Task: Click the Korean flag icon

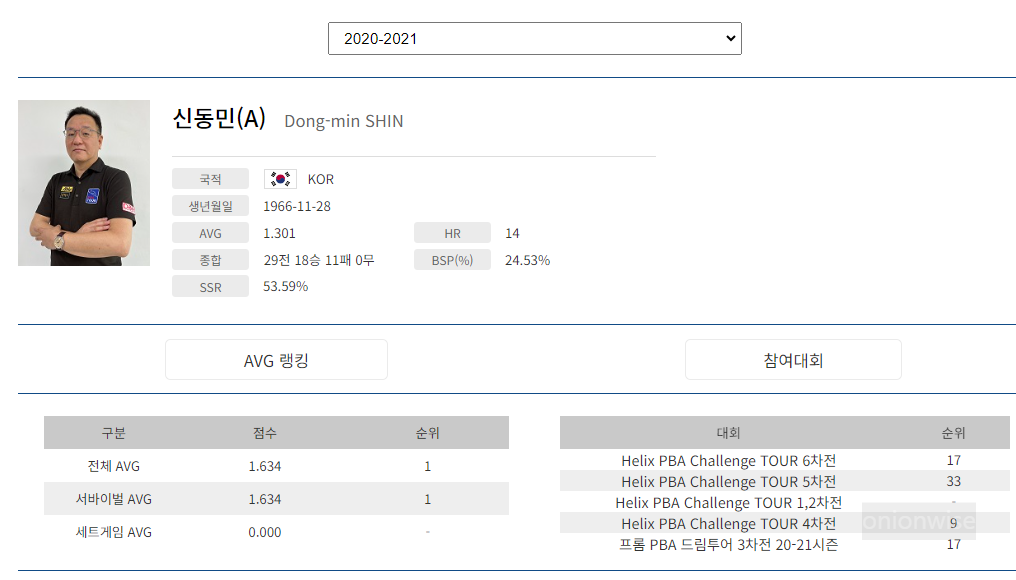Action: (x=279, y=178)
